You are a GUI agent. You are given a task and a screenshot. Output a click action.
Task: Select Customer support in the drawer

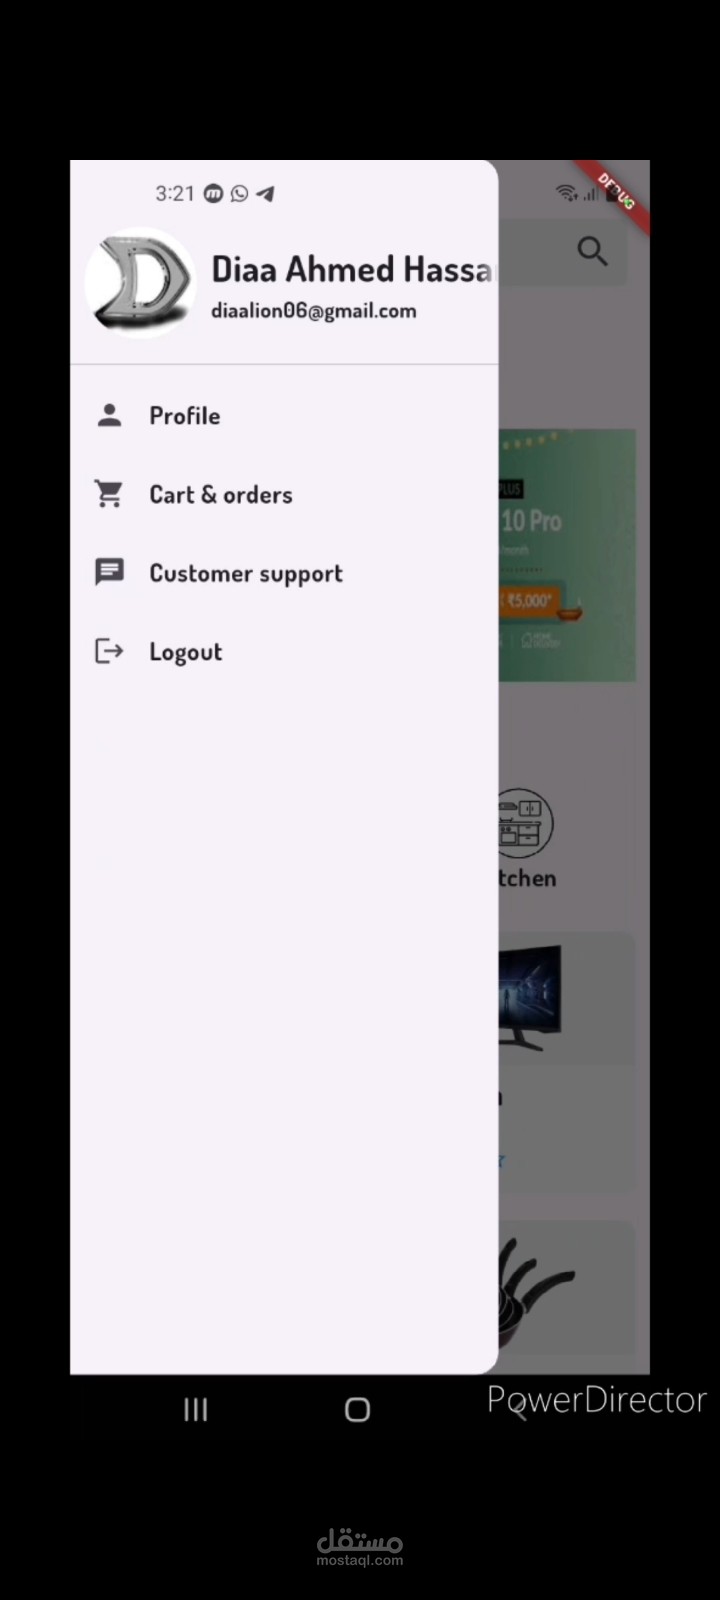[x=284, y=573]
